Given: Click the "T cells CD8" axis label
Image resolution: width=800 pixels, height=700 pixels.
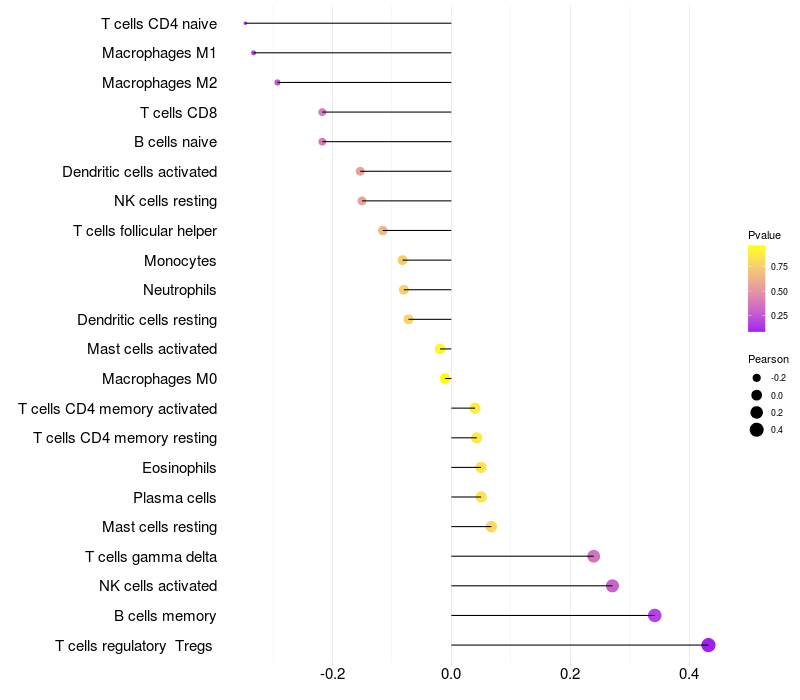Looking at the screenshot, I should point(178,112).
